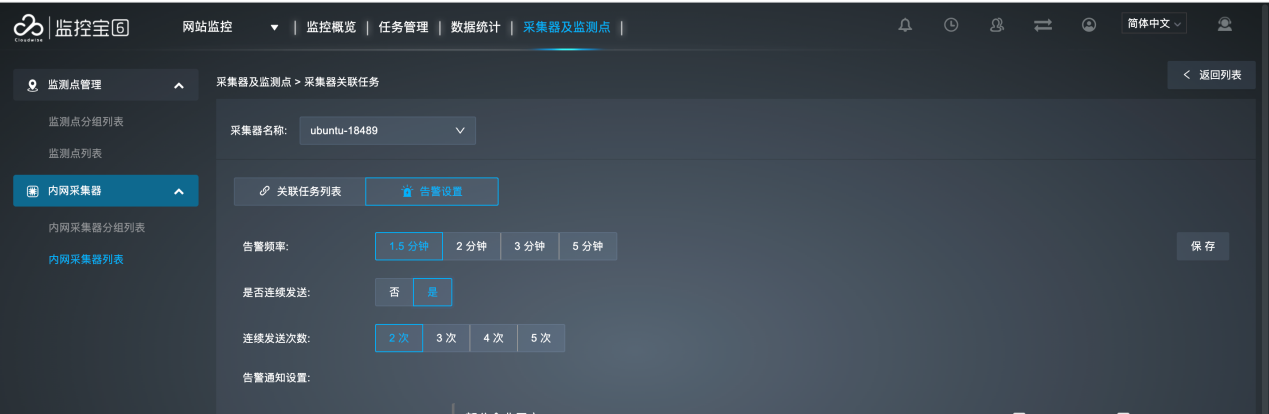
Task: Click the 监控宝 logo
Action: click(71, 28)
